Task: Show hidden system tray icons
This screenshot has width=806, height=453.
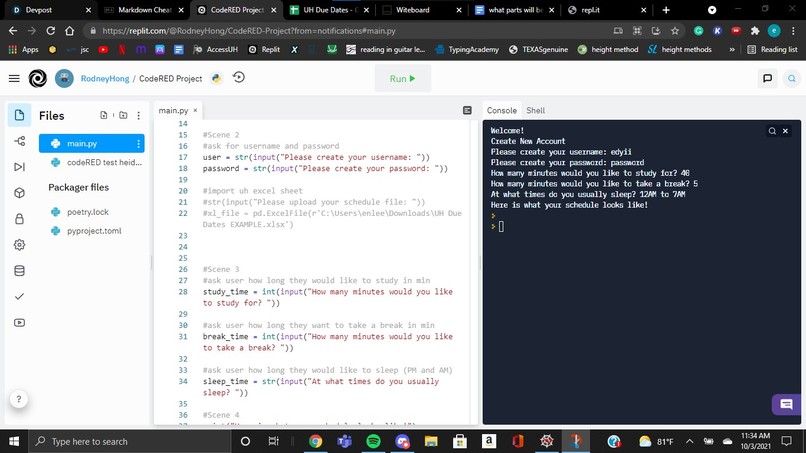Action: (689, 441)
